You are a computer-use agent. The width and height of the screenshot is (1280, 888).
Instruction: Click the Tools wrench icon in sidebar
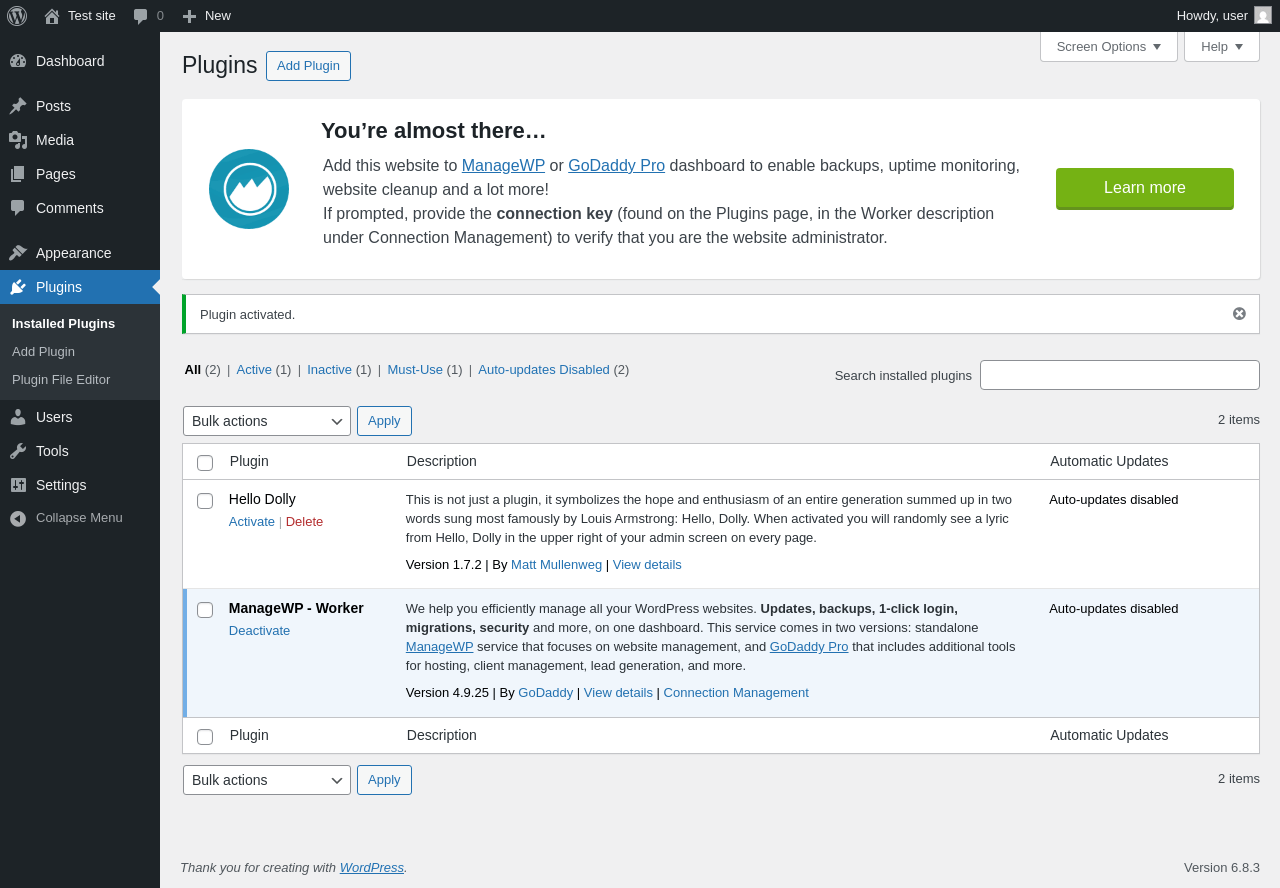pyautogui.click(x=18, y=451)
